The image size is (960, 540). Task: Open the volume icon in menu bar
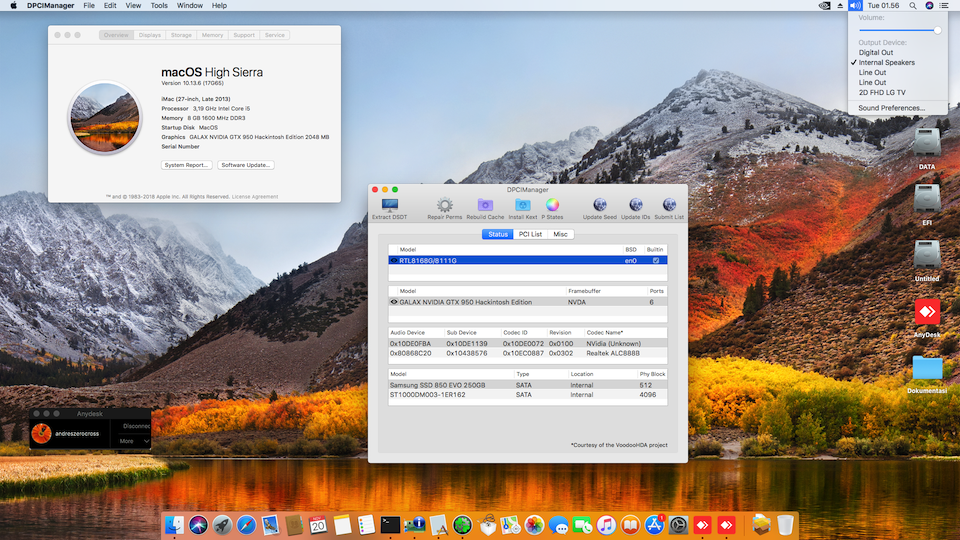(x=854, y=5)
